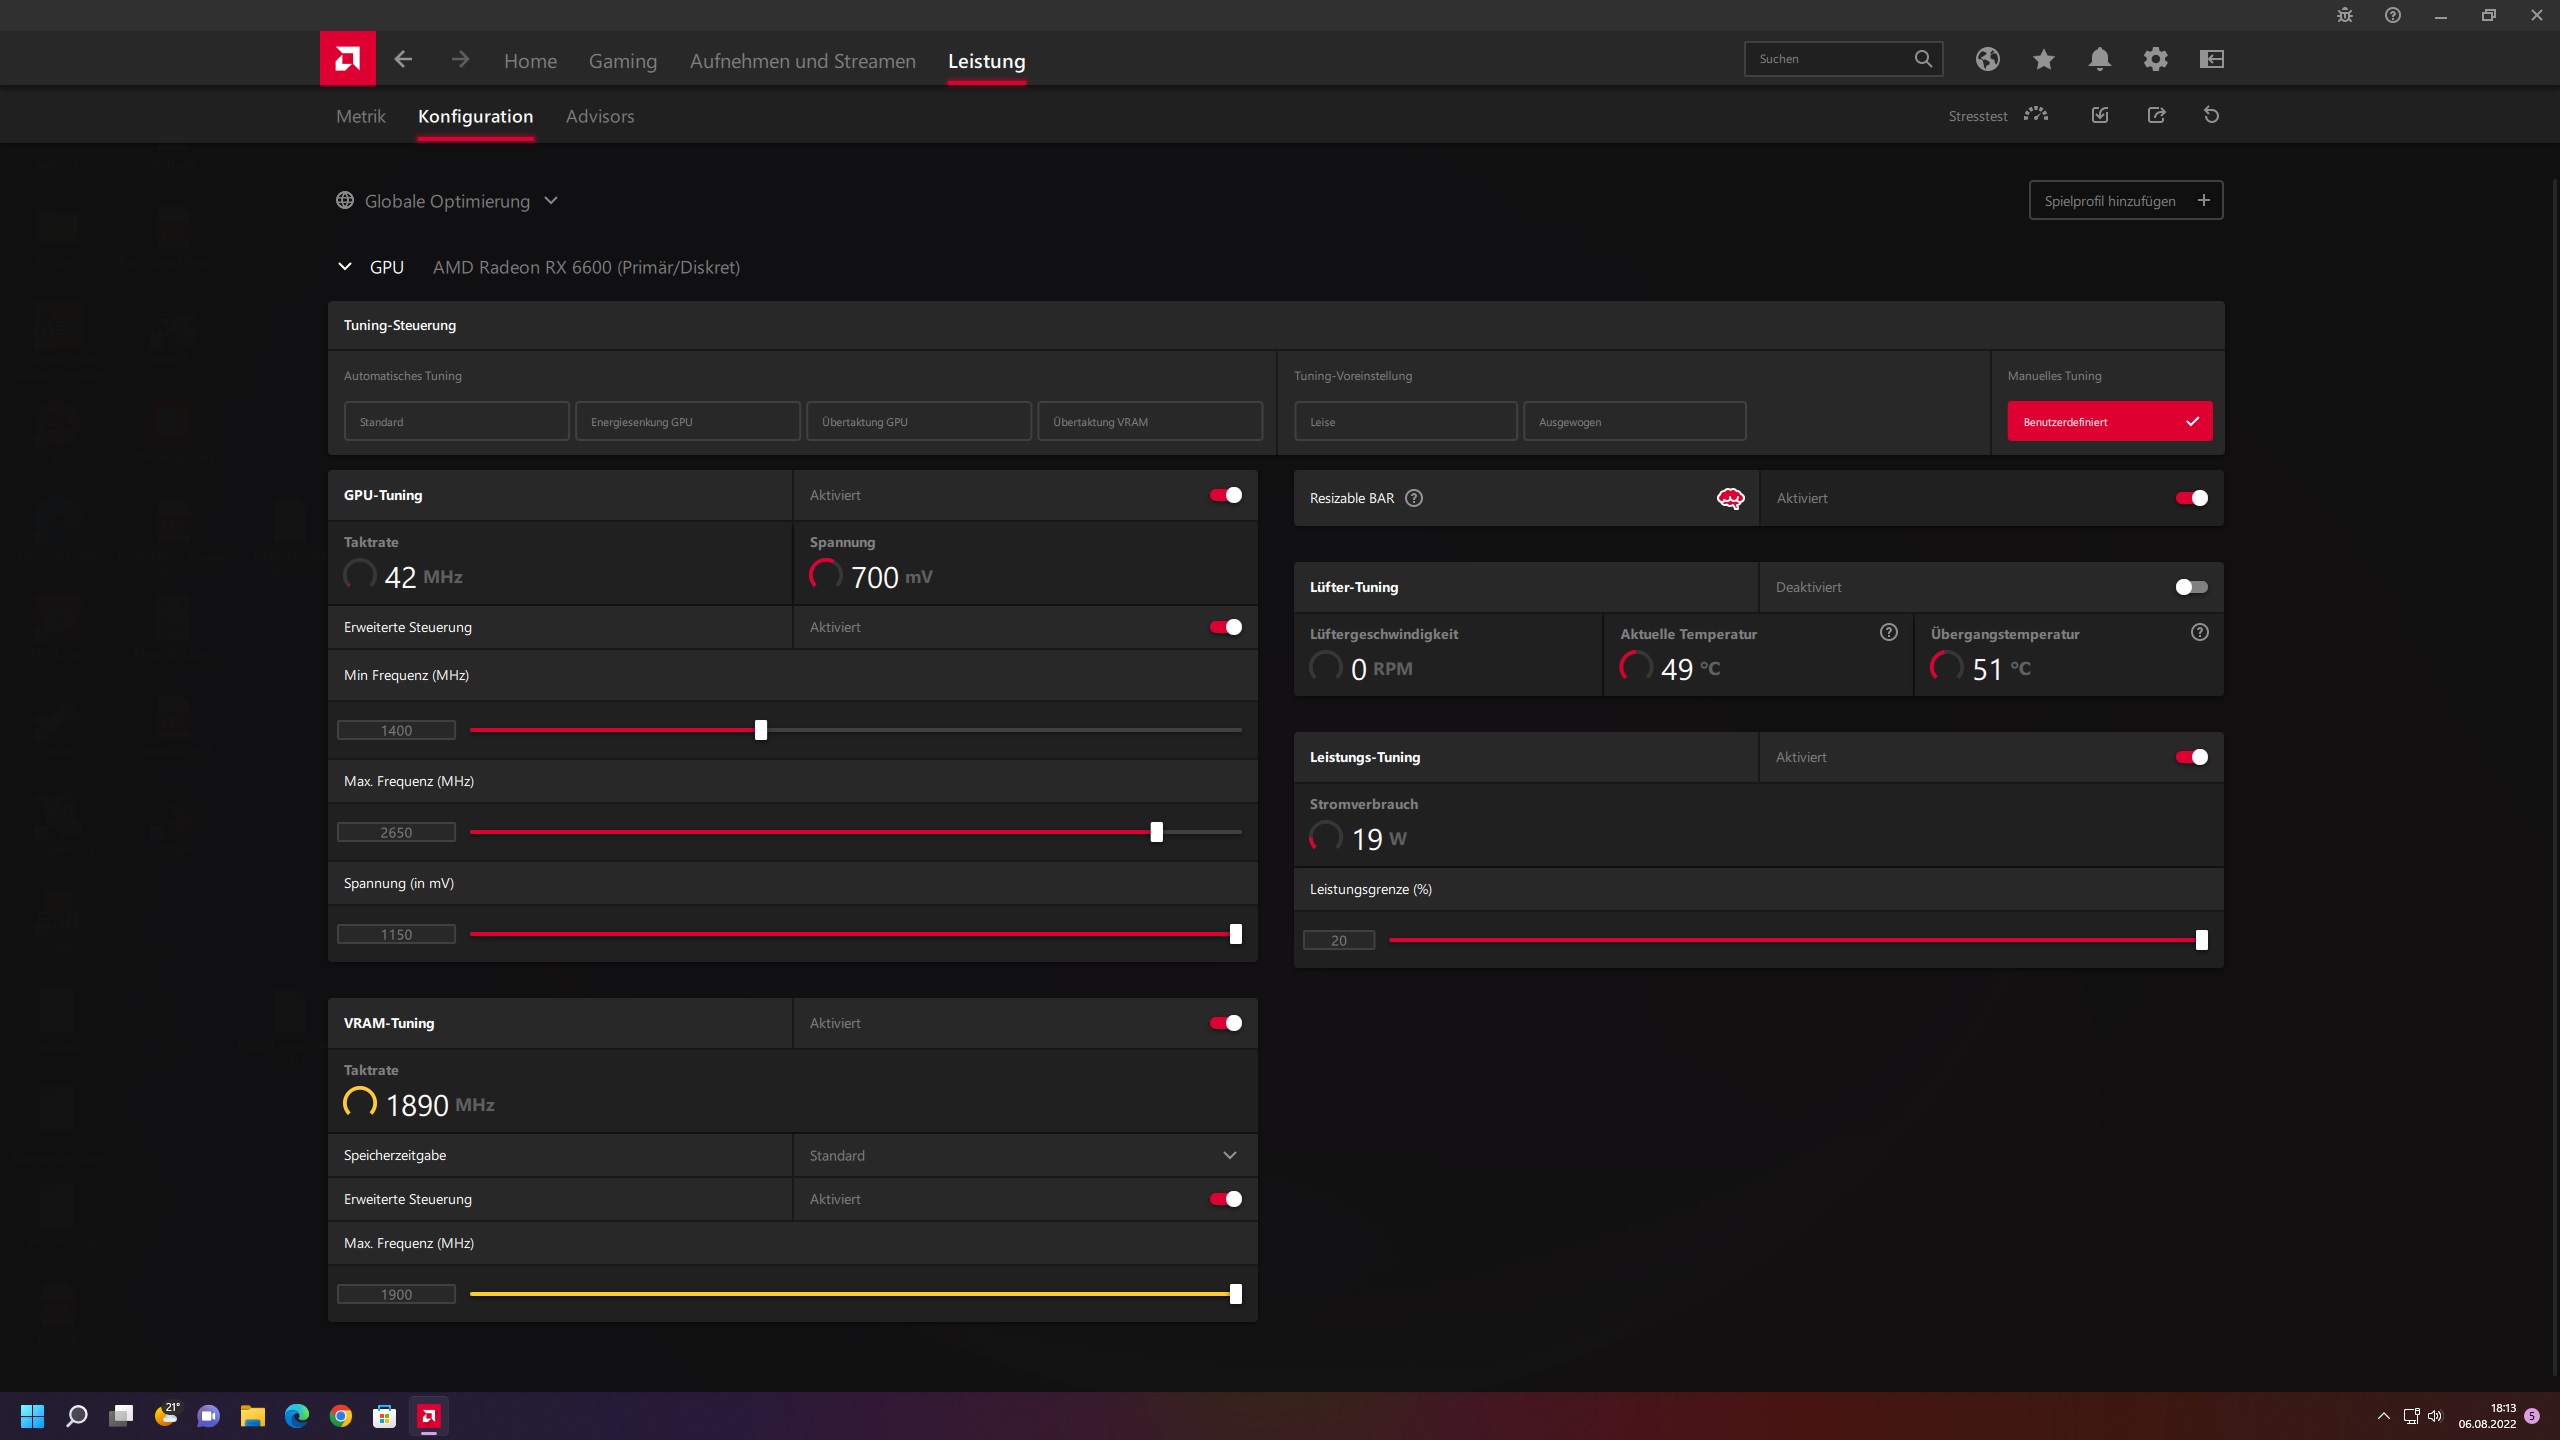This screenshot has width=2560, height=1440.
Task: Start the Stresstest gauge icon
Action: (2035, 115)
